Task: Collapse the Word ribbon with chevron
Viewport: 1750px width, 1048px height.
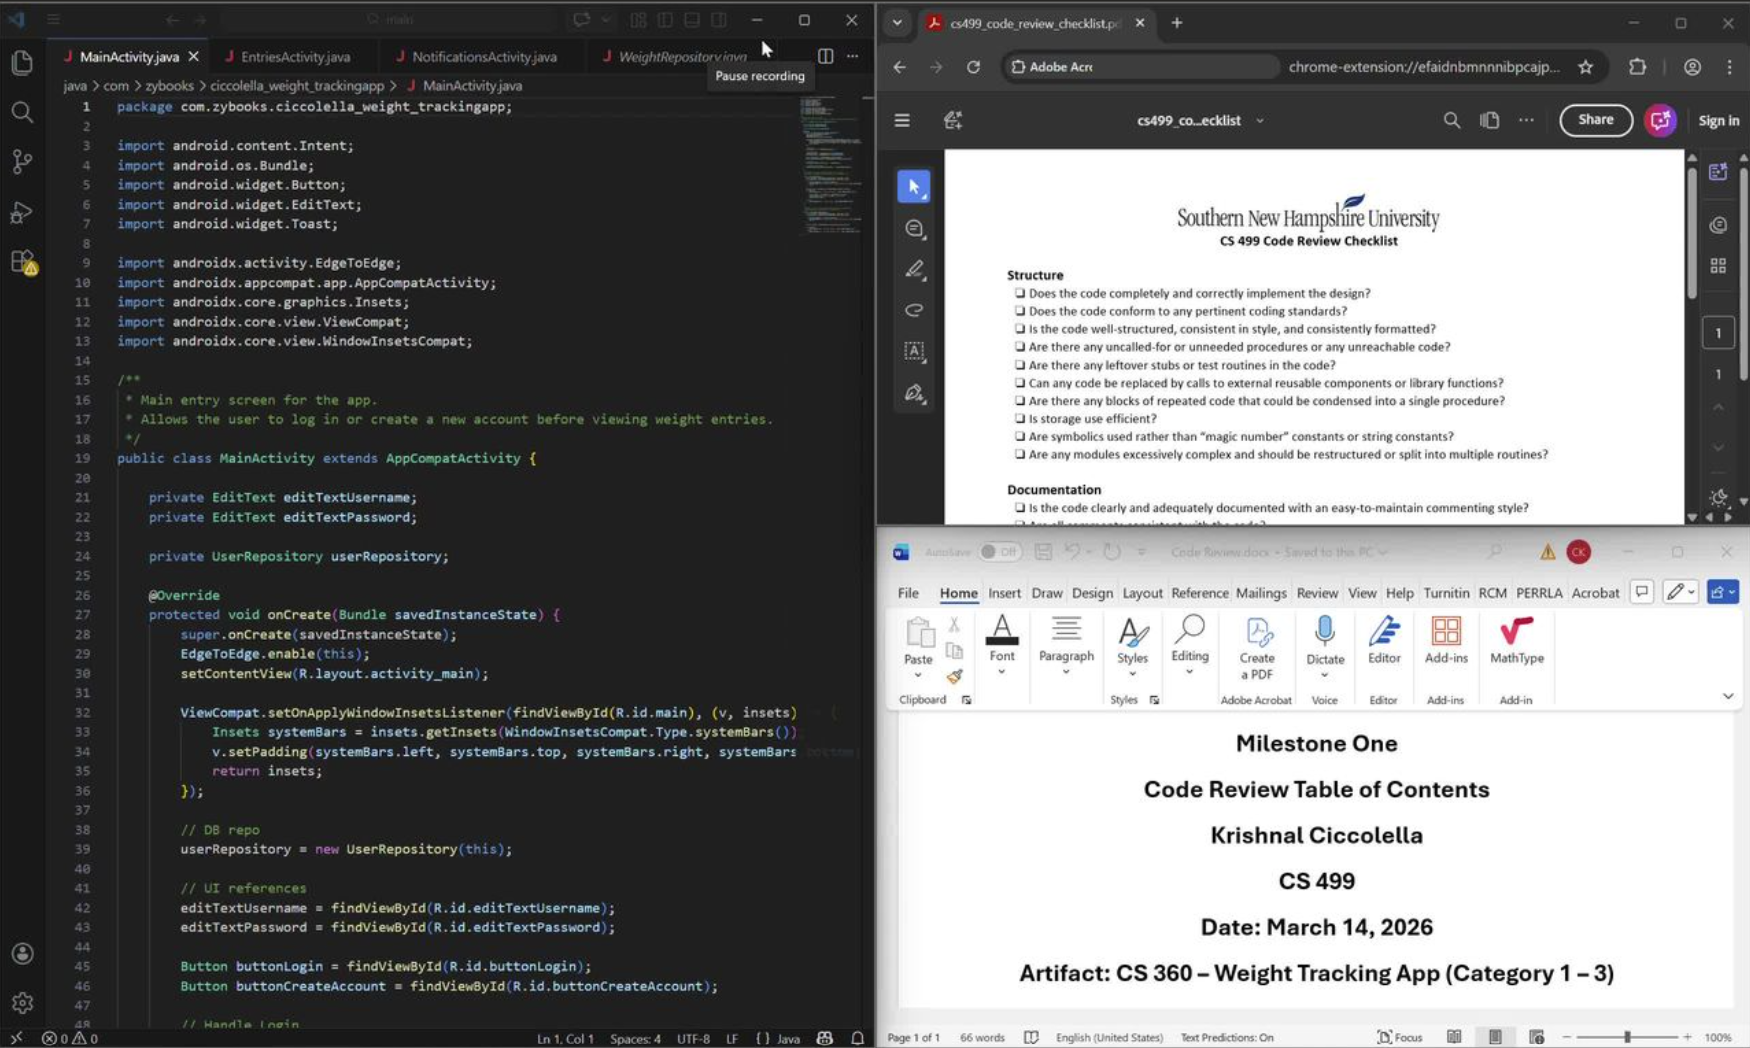Action: (1728, 696)
